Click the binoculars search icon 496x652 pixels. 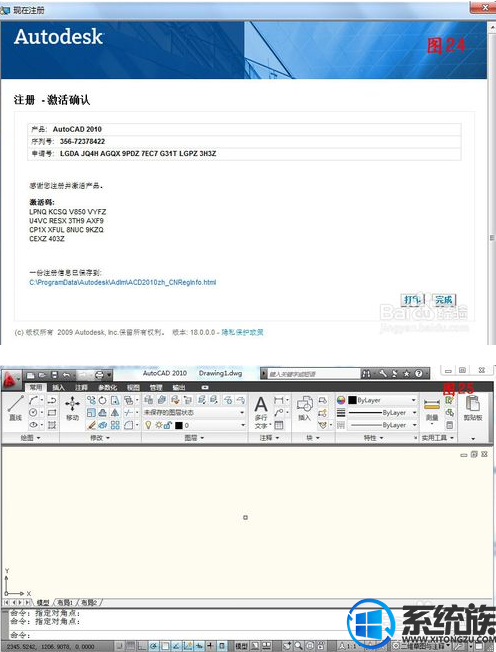366,373
